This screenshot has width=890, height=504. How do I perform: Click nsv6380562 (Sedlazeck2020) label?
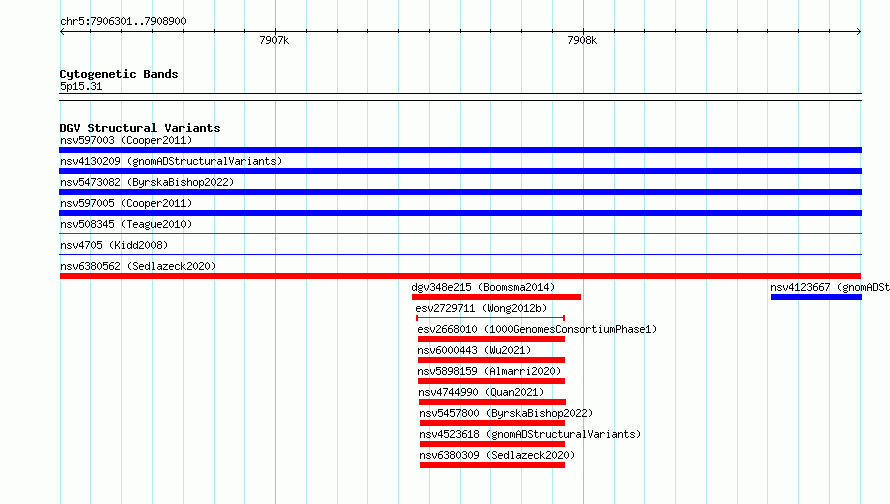(138, 266)
